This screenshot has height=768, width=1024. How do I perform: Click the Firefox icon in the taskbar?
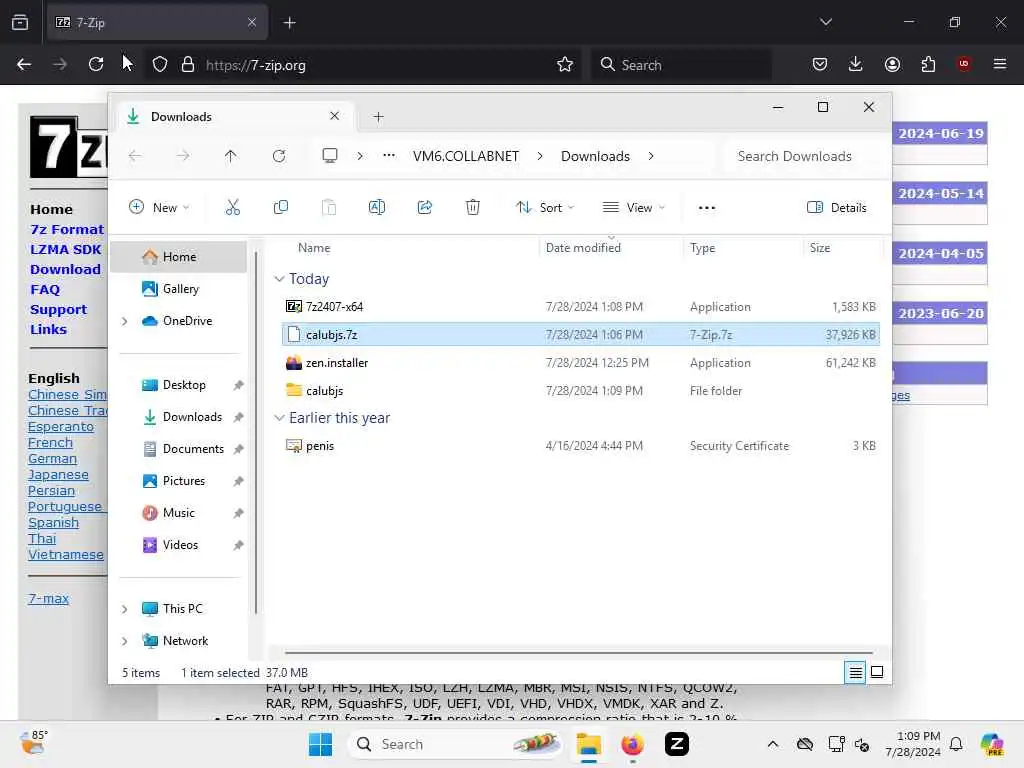click(x=632, y=744)
